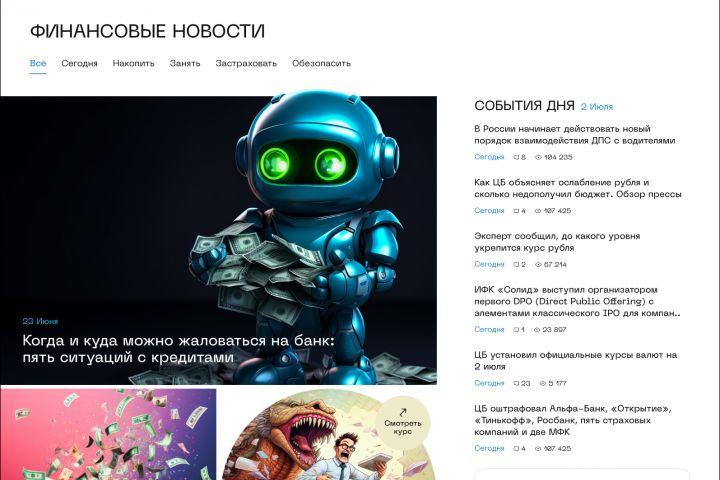Click the «2 Июля» date link
This screenshot has width=720, height=480.
coord(596,107)
